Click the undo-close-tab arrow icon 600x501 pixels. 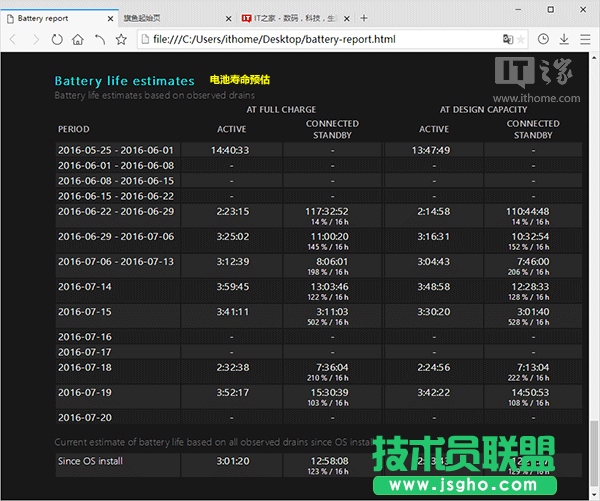[x=99, y=39]
